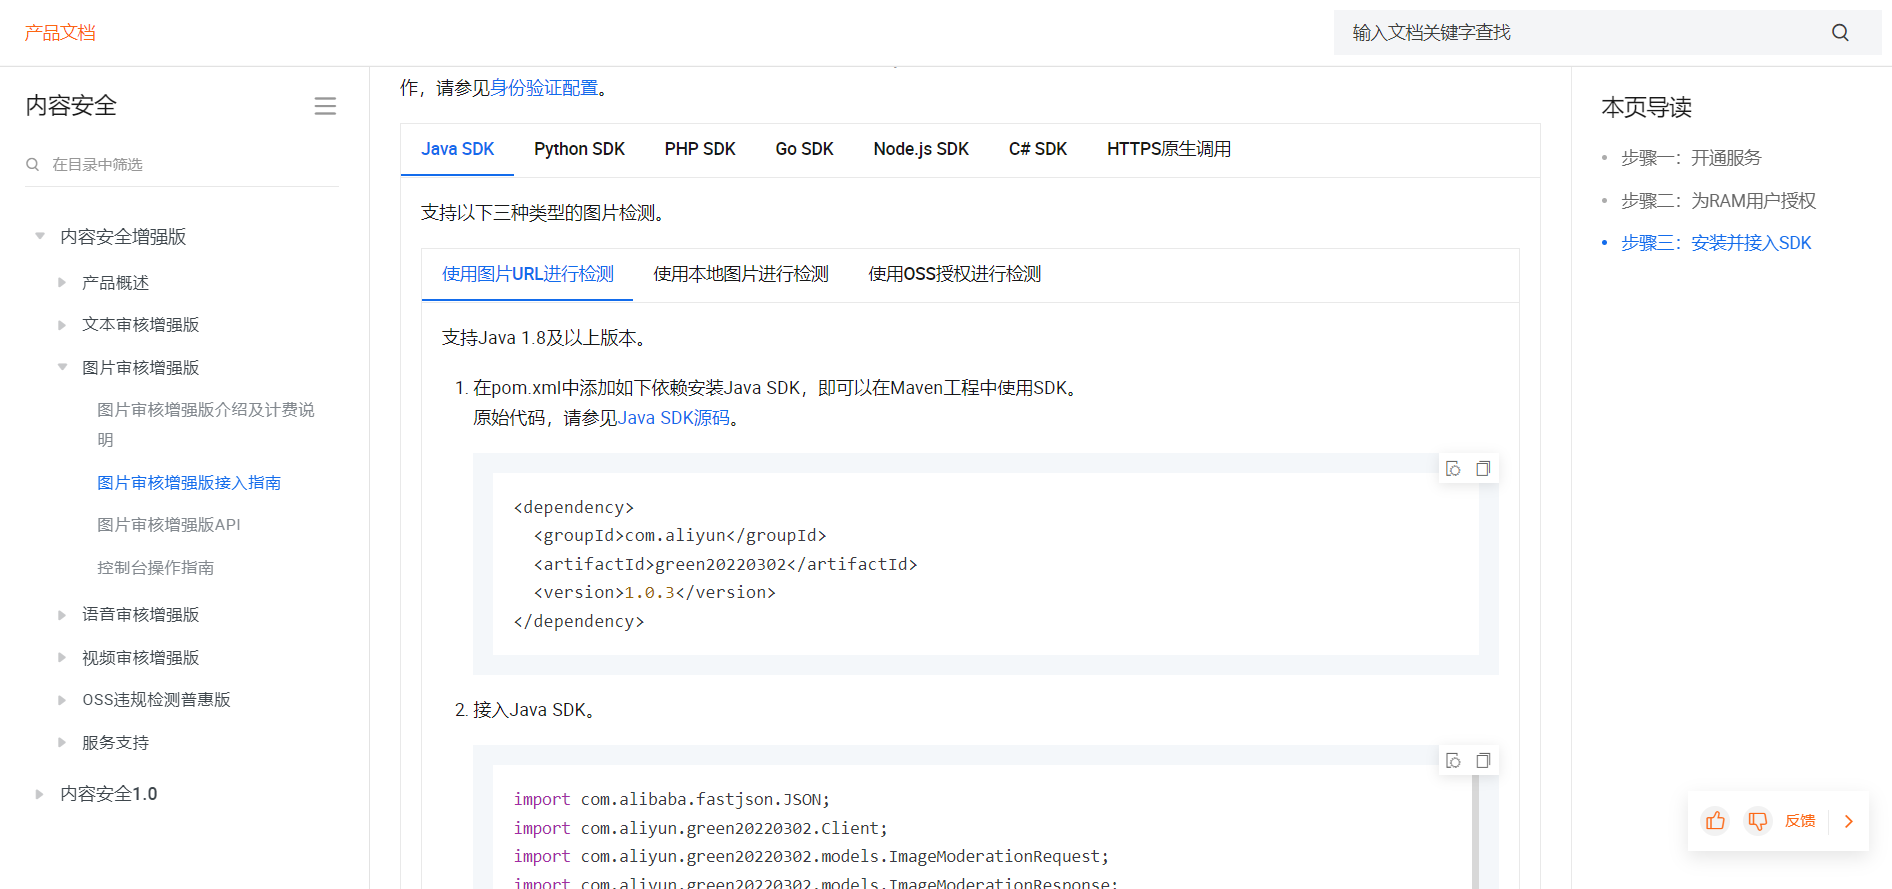Expand the 产品概述 section arrow
The width and height of the screenshot is (1892, 889).
[62, 283]
